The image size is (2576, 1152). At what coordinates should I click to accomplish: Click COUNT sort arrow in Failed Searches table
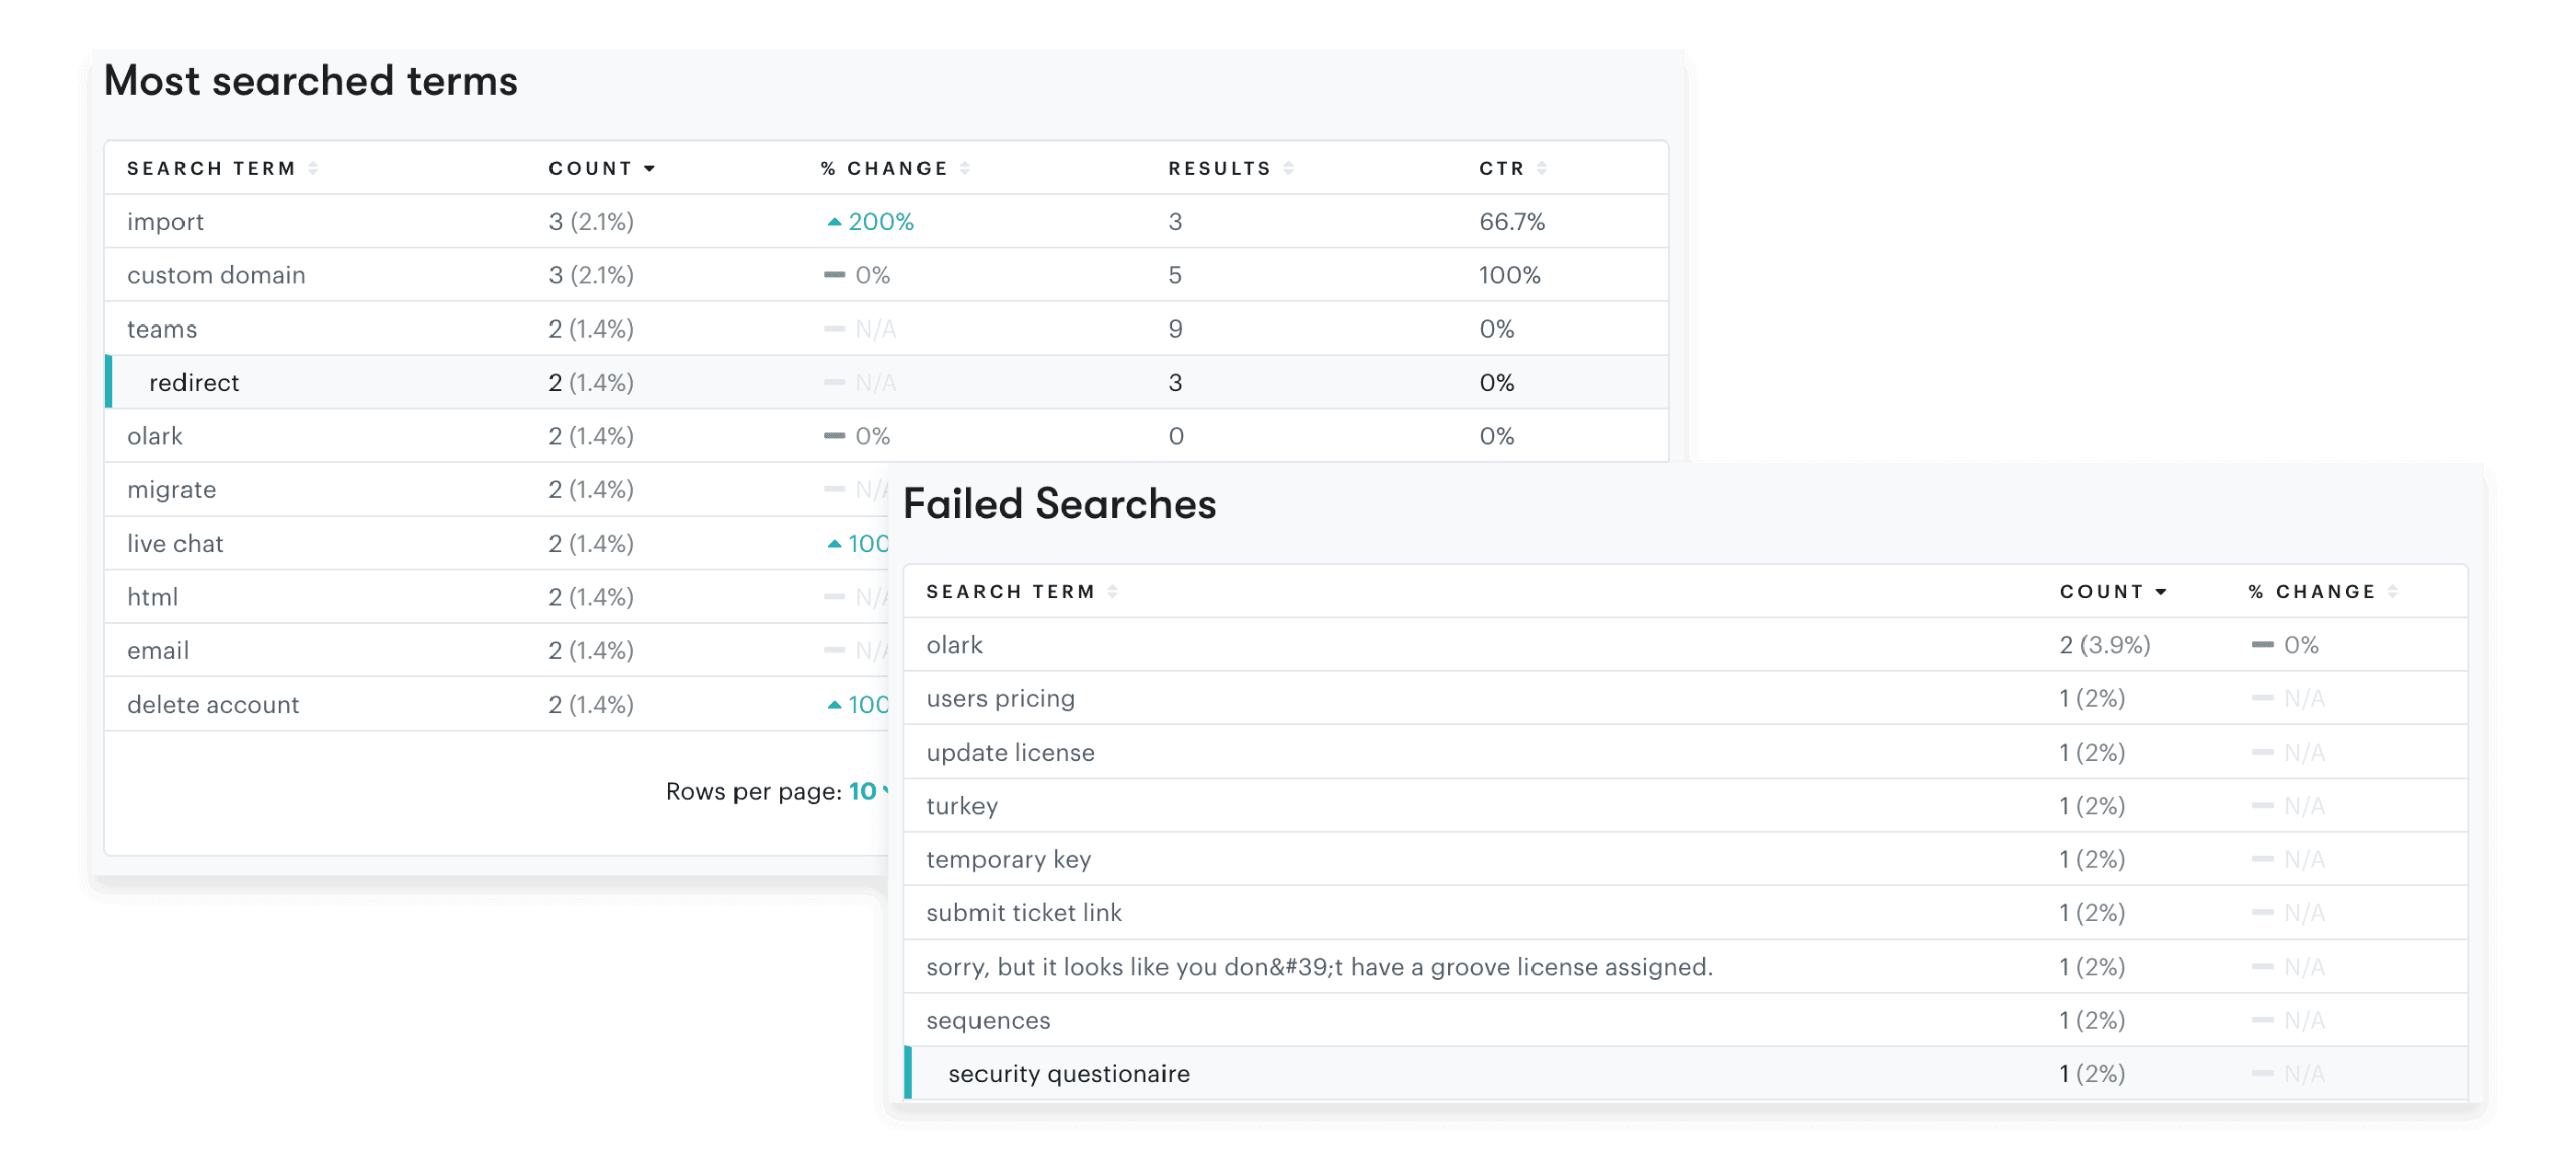coord(2162,591)
